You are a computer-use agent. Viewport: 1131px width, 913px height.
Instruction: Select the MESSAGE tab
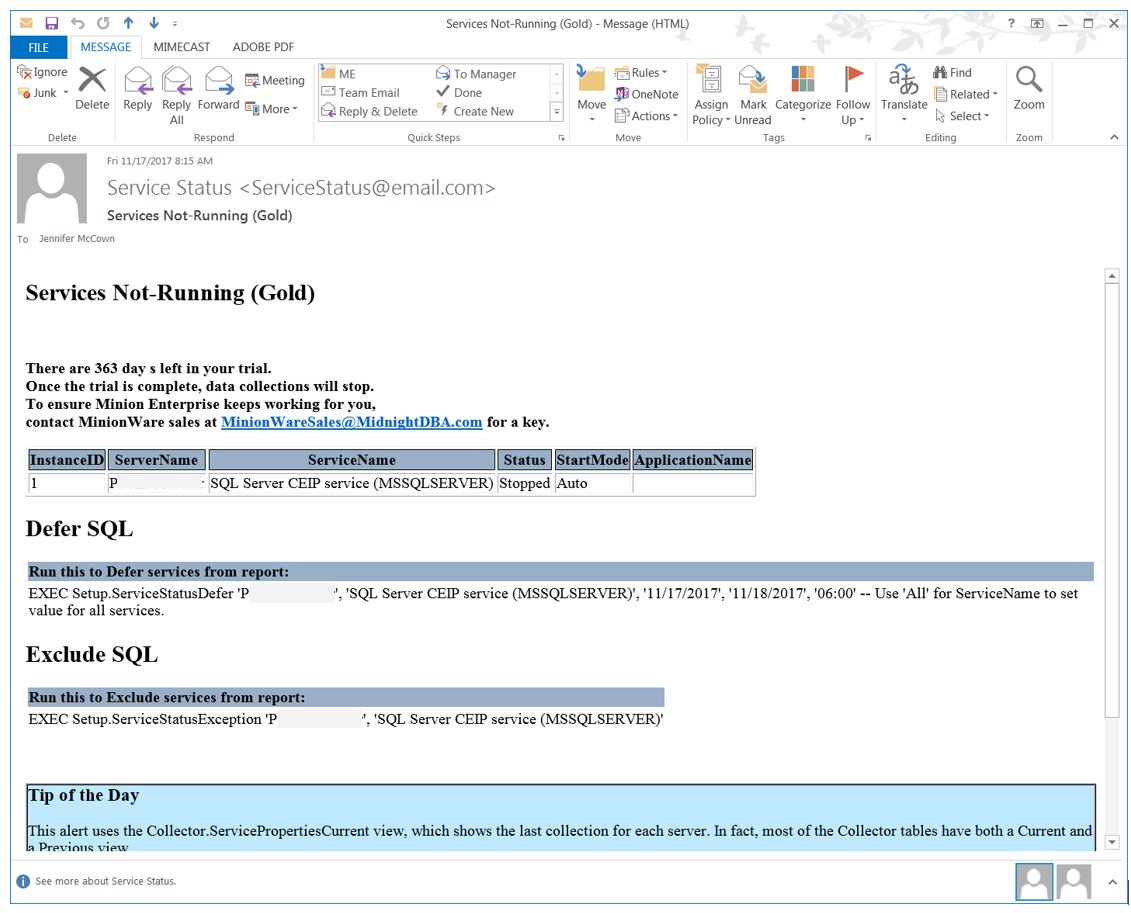pos(105,47)
